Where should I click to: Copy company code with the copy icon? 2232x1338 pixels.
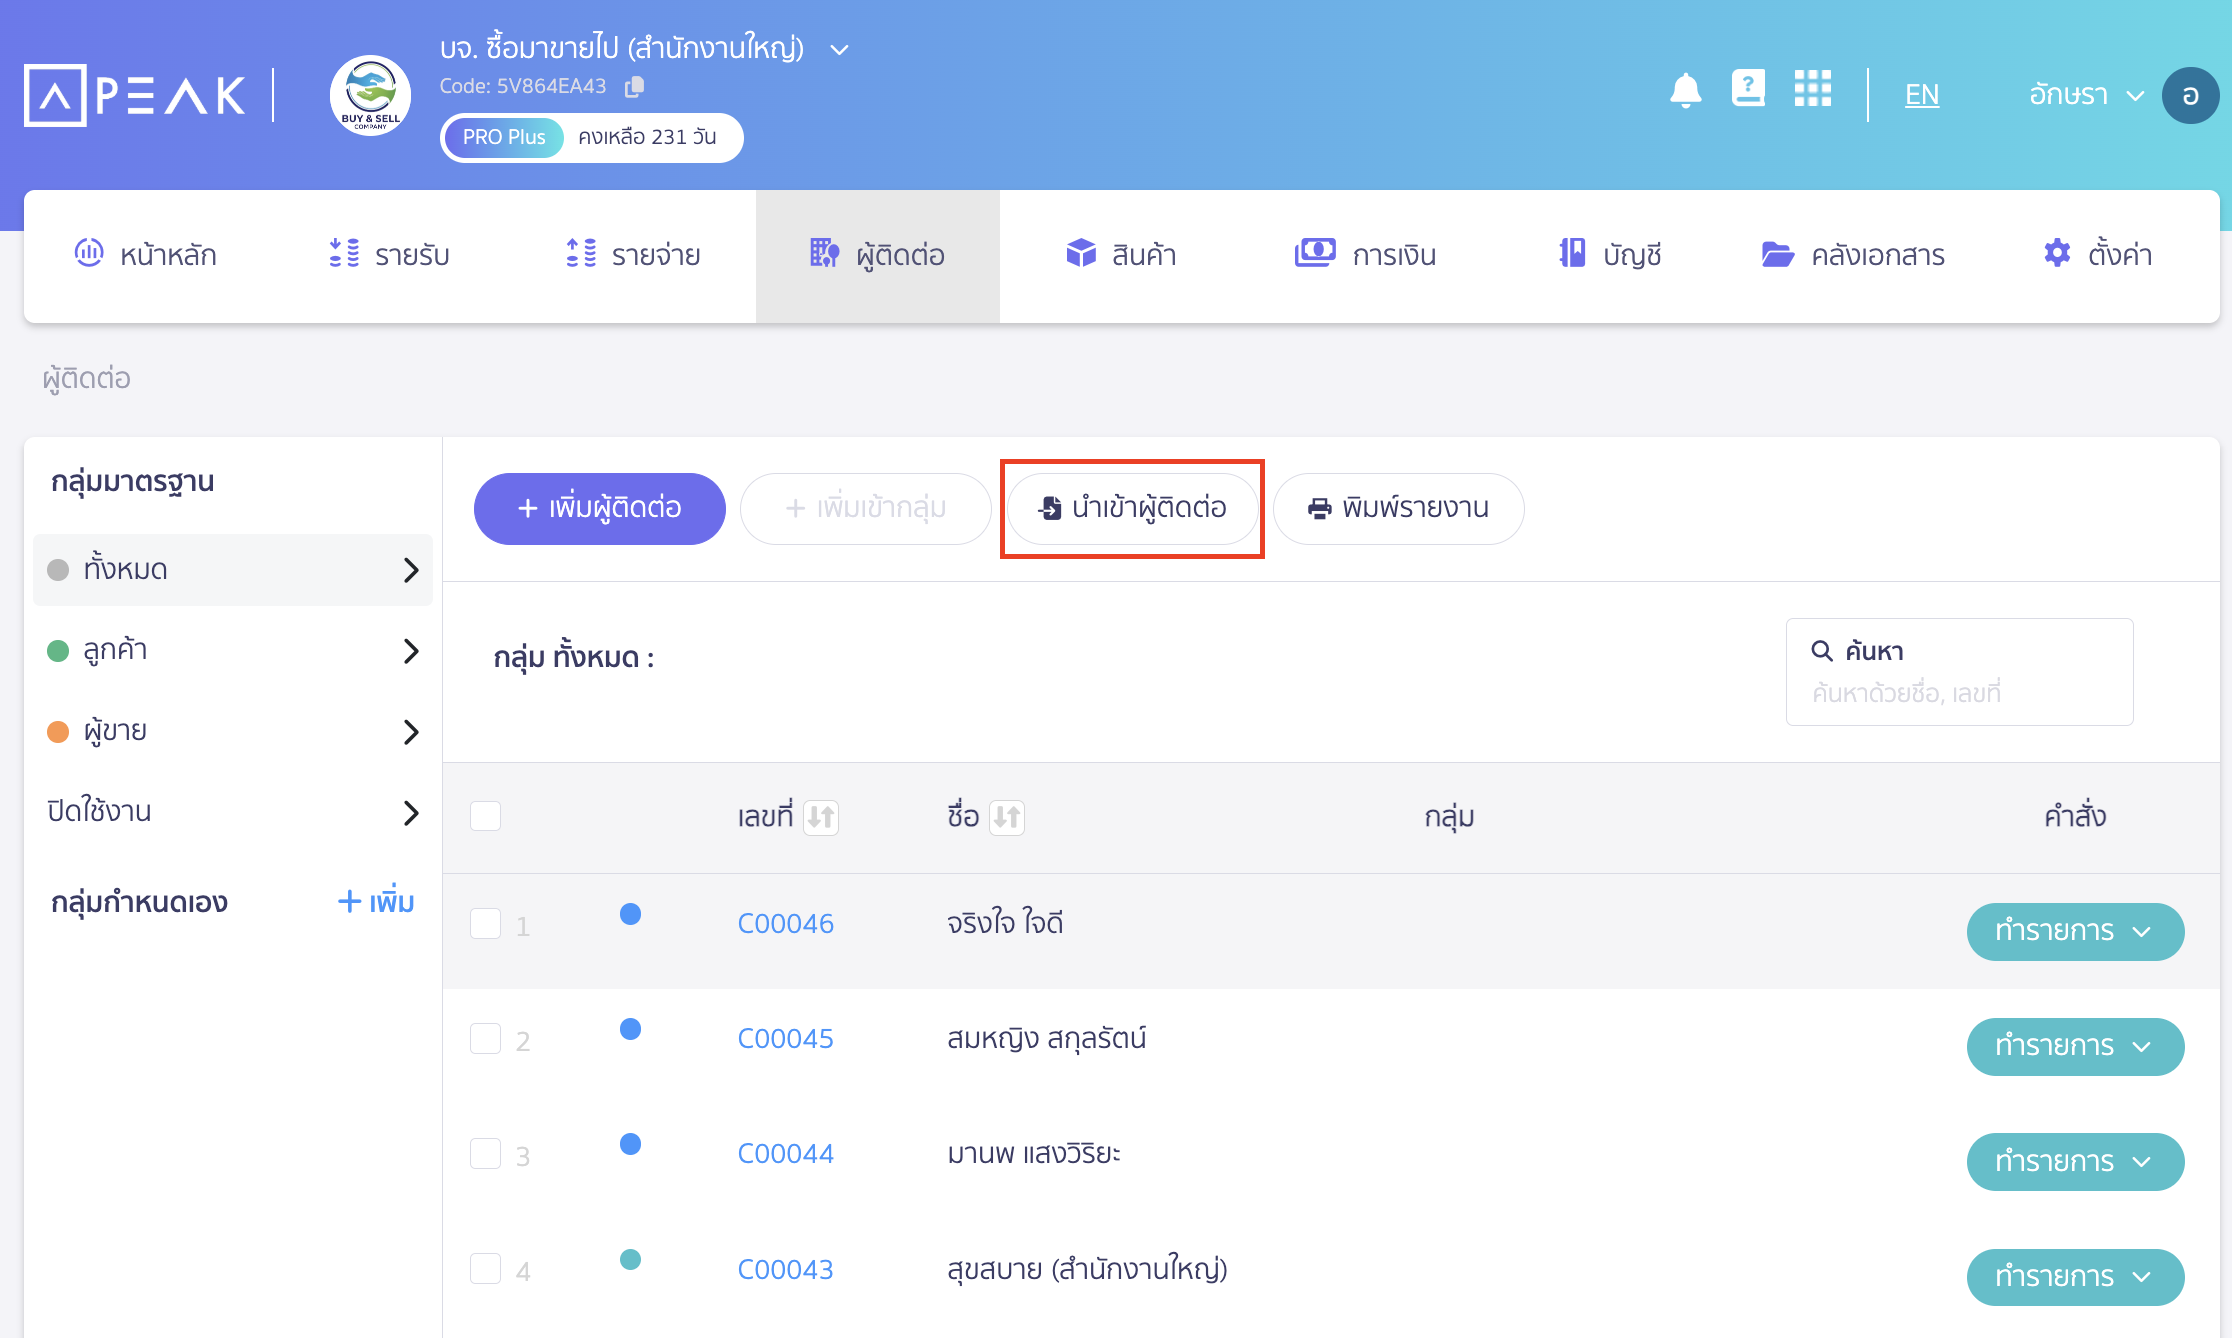coord(634,87)
